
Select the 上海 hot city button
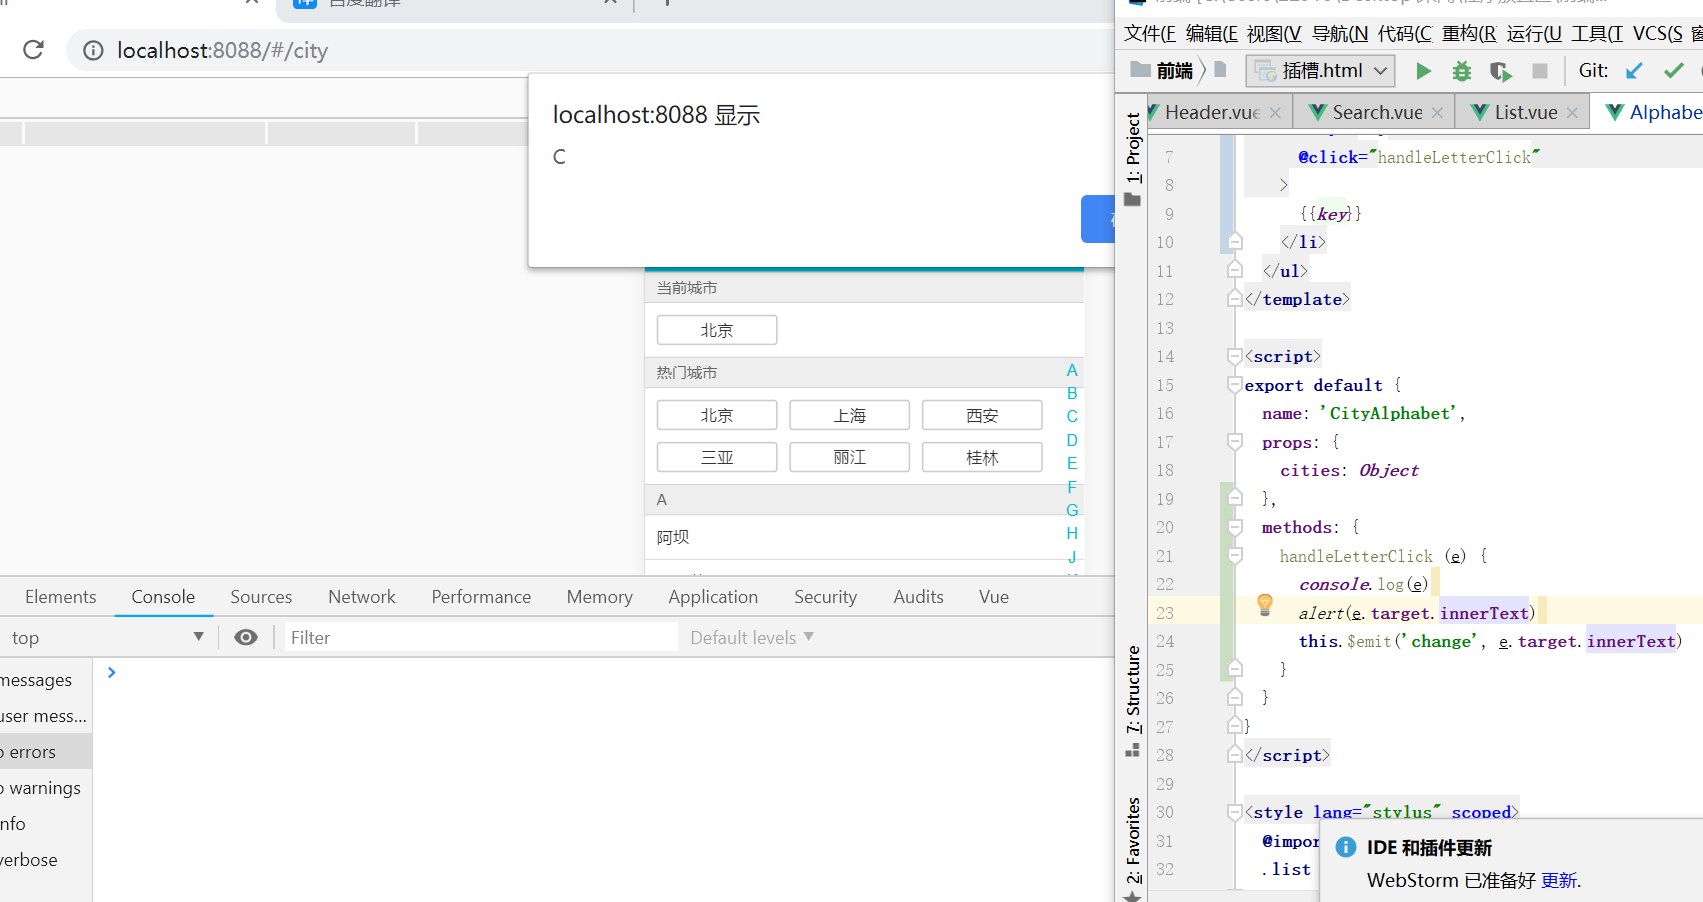coord(850,415)
